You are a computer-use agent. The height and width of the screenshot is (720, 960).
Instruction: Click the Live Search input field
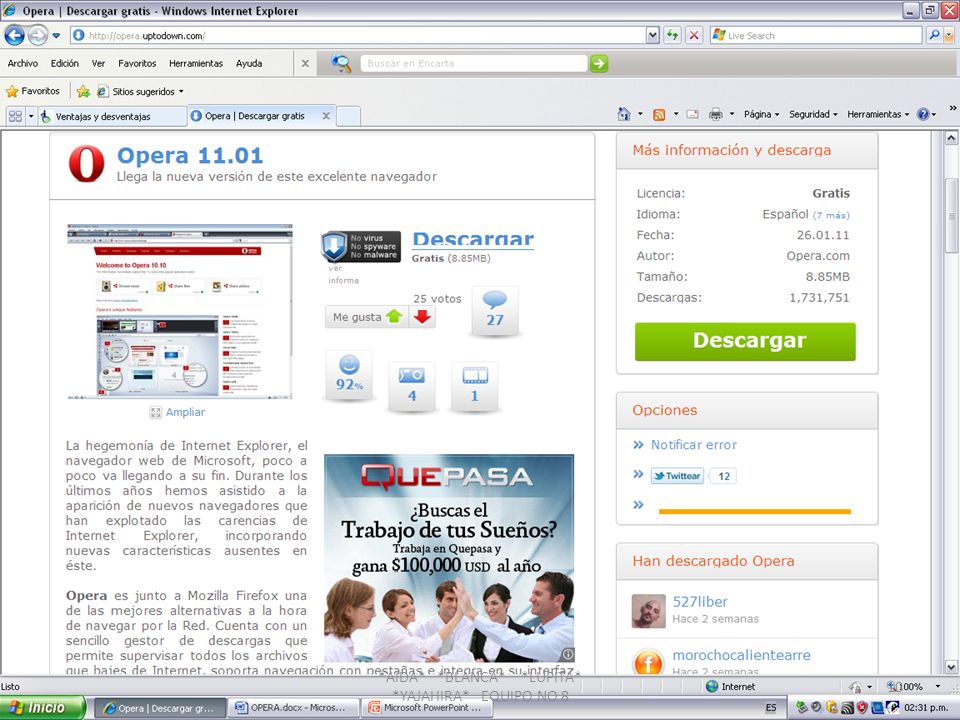pyautogui.click(x=816, y=36)
